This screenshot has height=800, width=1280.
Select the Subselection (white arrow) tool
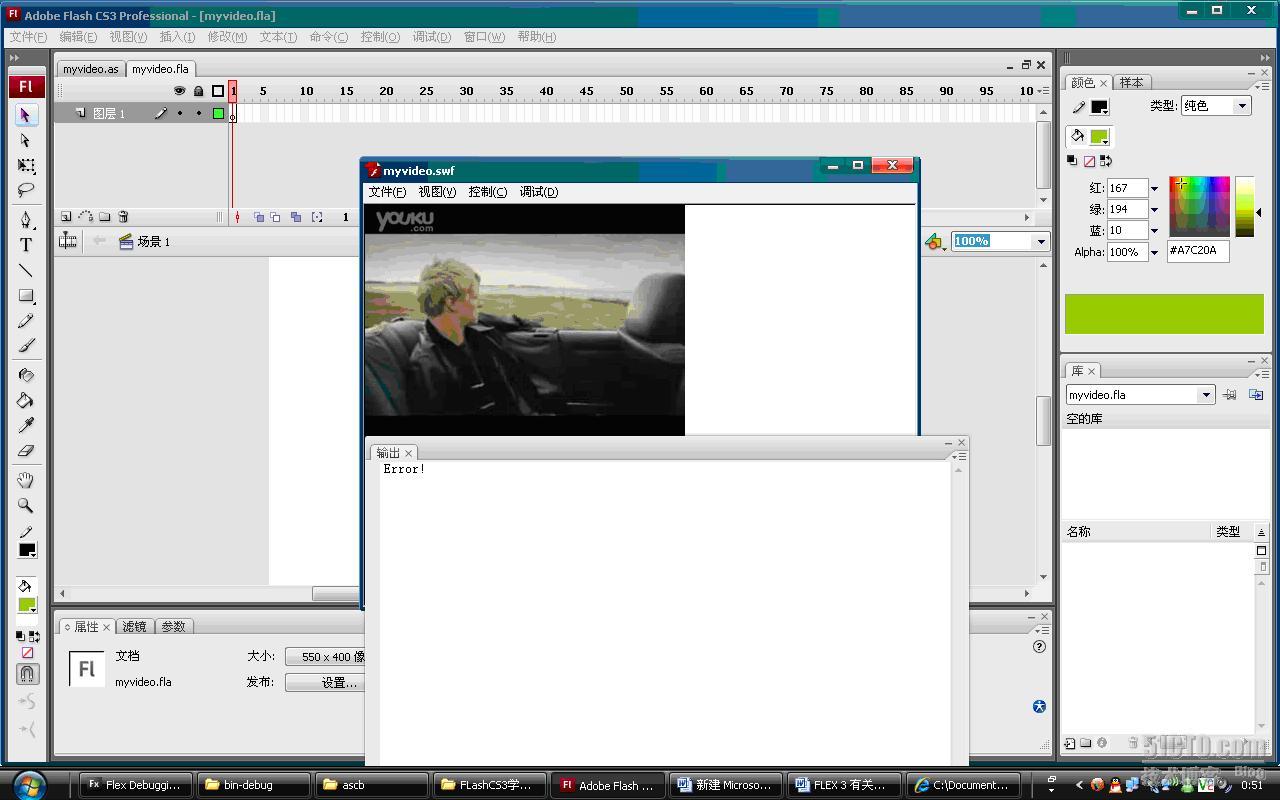26,141
